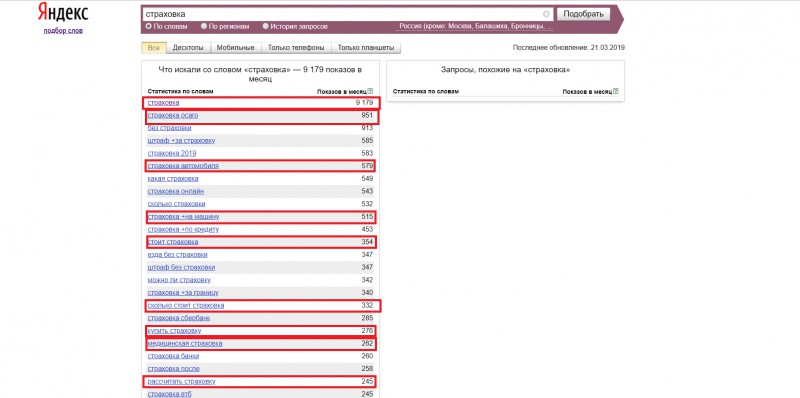Open the 'какая страховка' keyword link
This screenshot has width=800, height=398.
173,179
